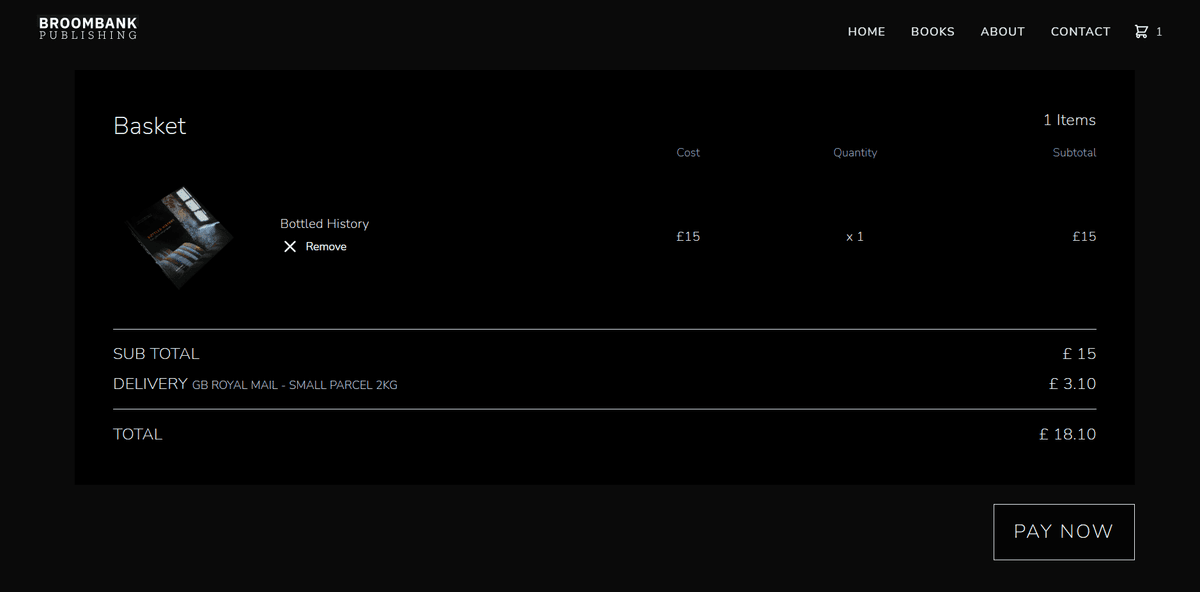The image size is (1200, 592).
Task: Click the Royal Mail Small Parcel delivery text
Action: click(294, 385)
